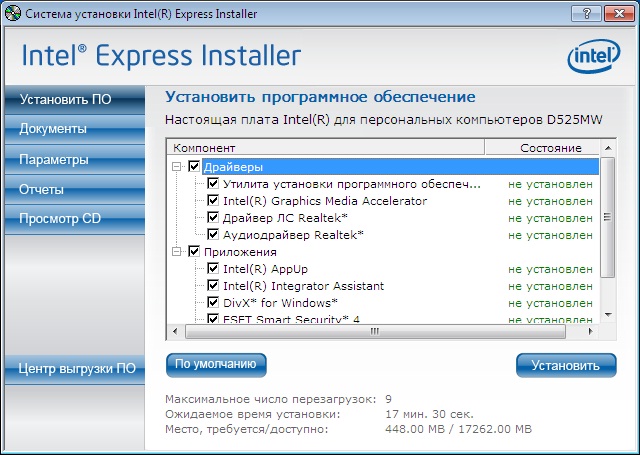Open Центр выгрузки ПО link

pos(77,368)
